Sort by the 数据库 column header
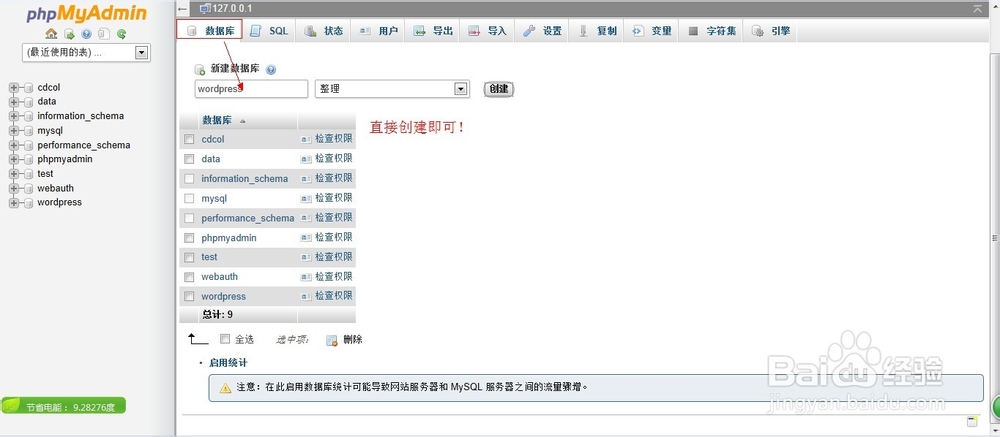The image size is (1000, 437). [x=217, y=121]
